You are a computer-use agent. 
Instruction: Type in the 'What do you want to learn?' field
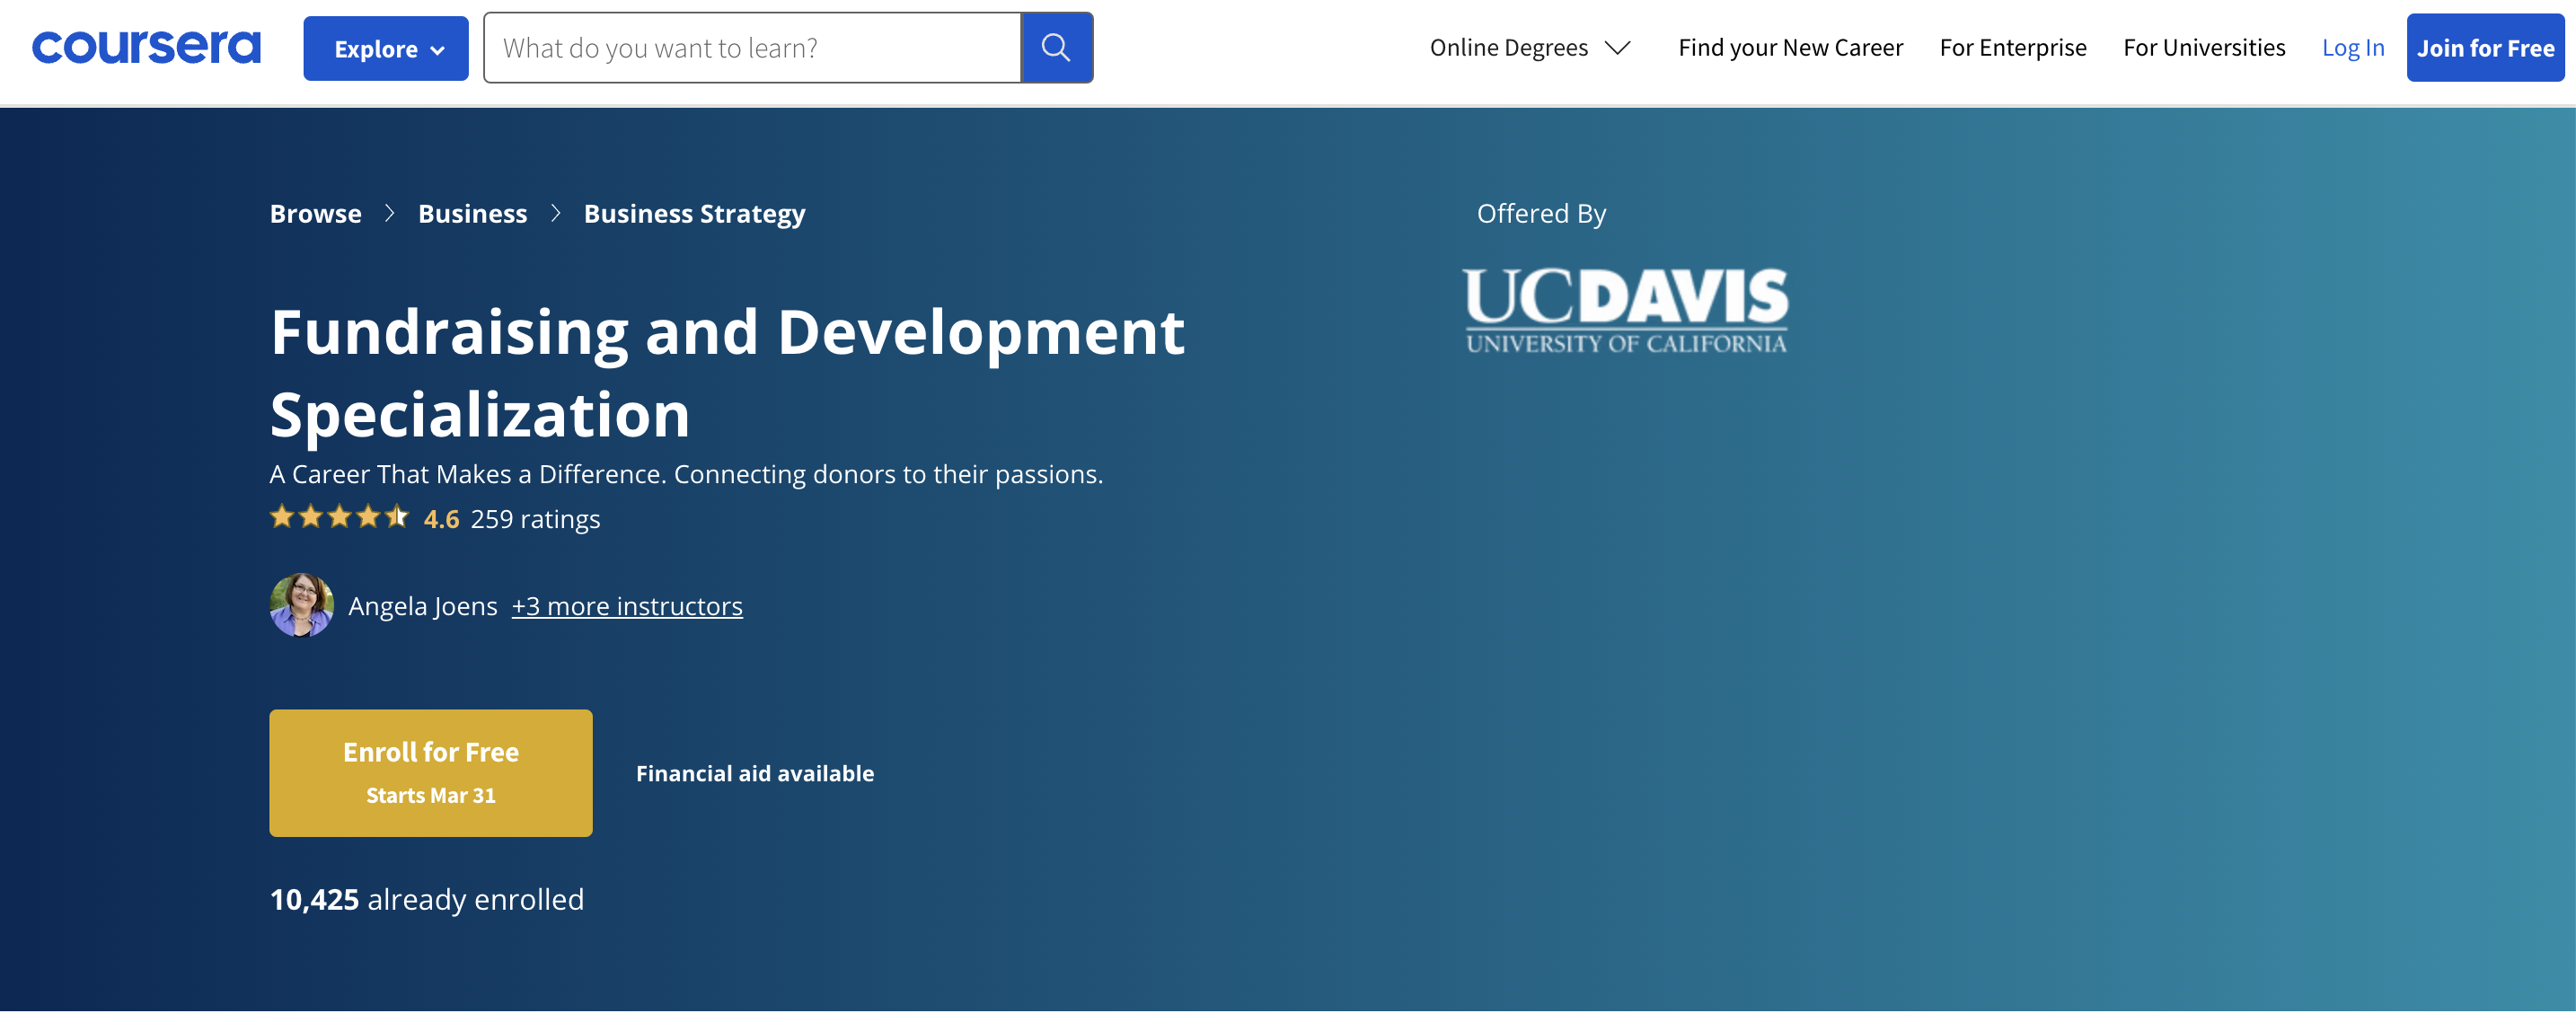click(x=752, y=47)
